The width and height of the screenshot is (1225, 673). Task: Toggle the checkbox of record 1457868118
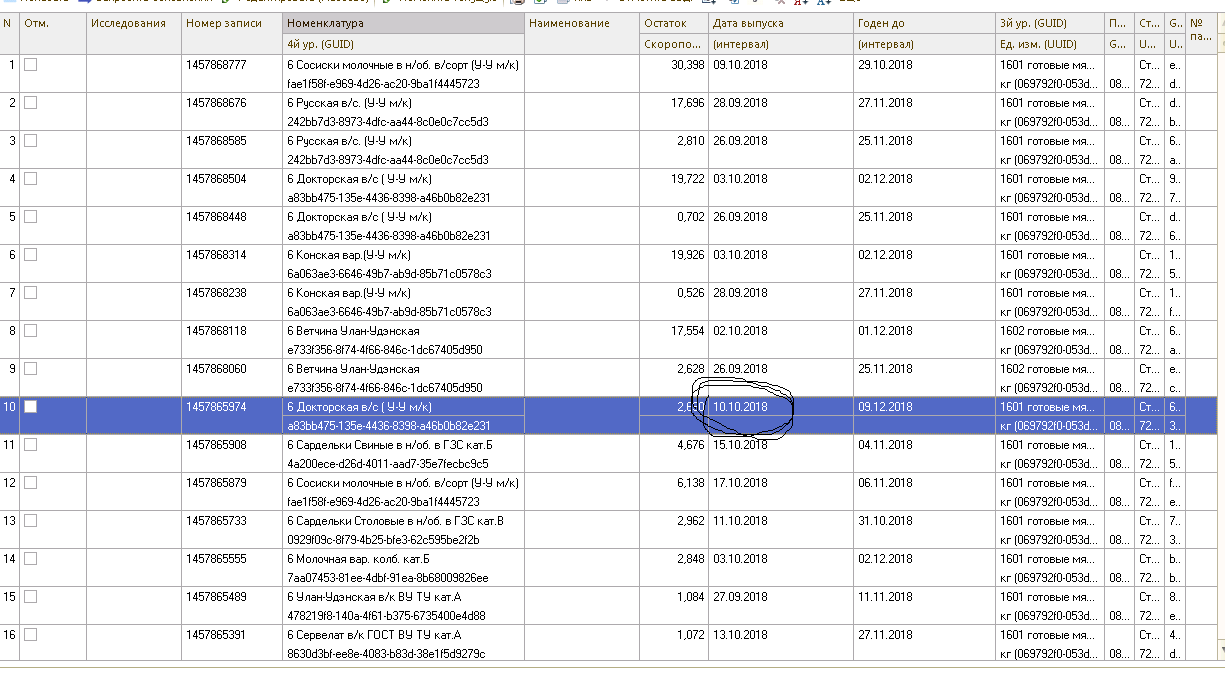click(x=30, y=330)
